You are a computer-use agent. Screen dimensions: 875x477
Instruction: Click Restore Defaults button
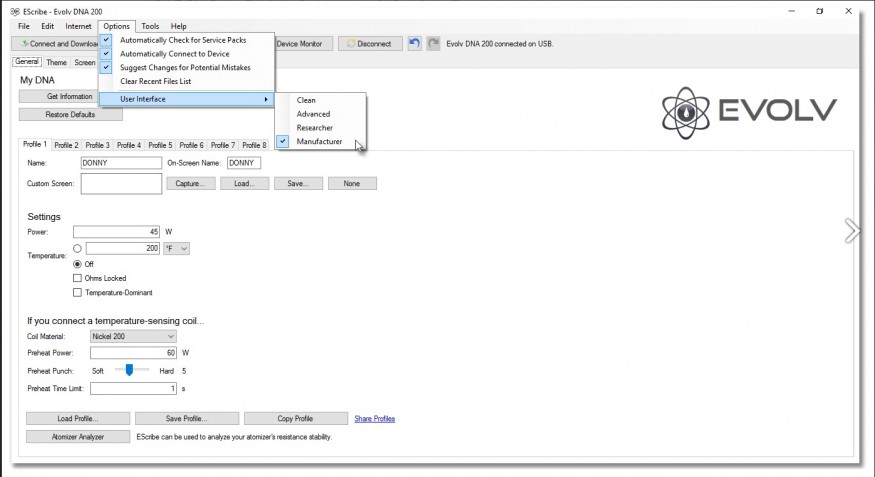coord(70,114)
